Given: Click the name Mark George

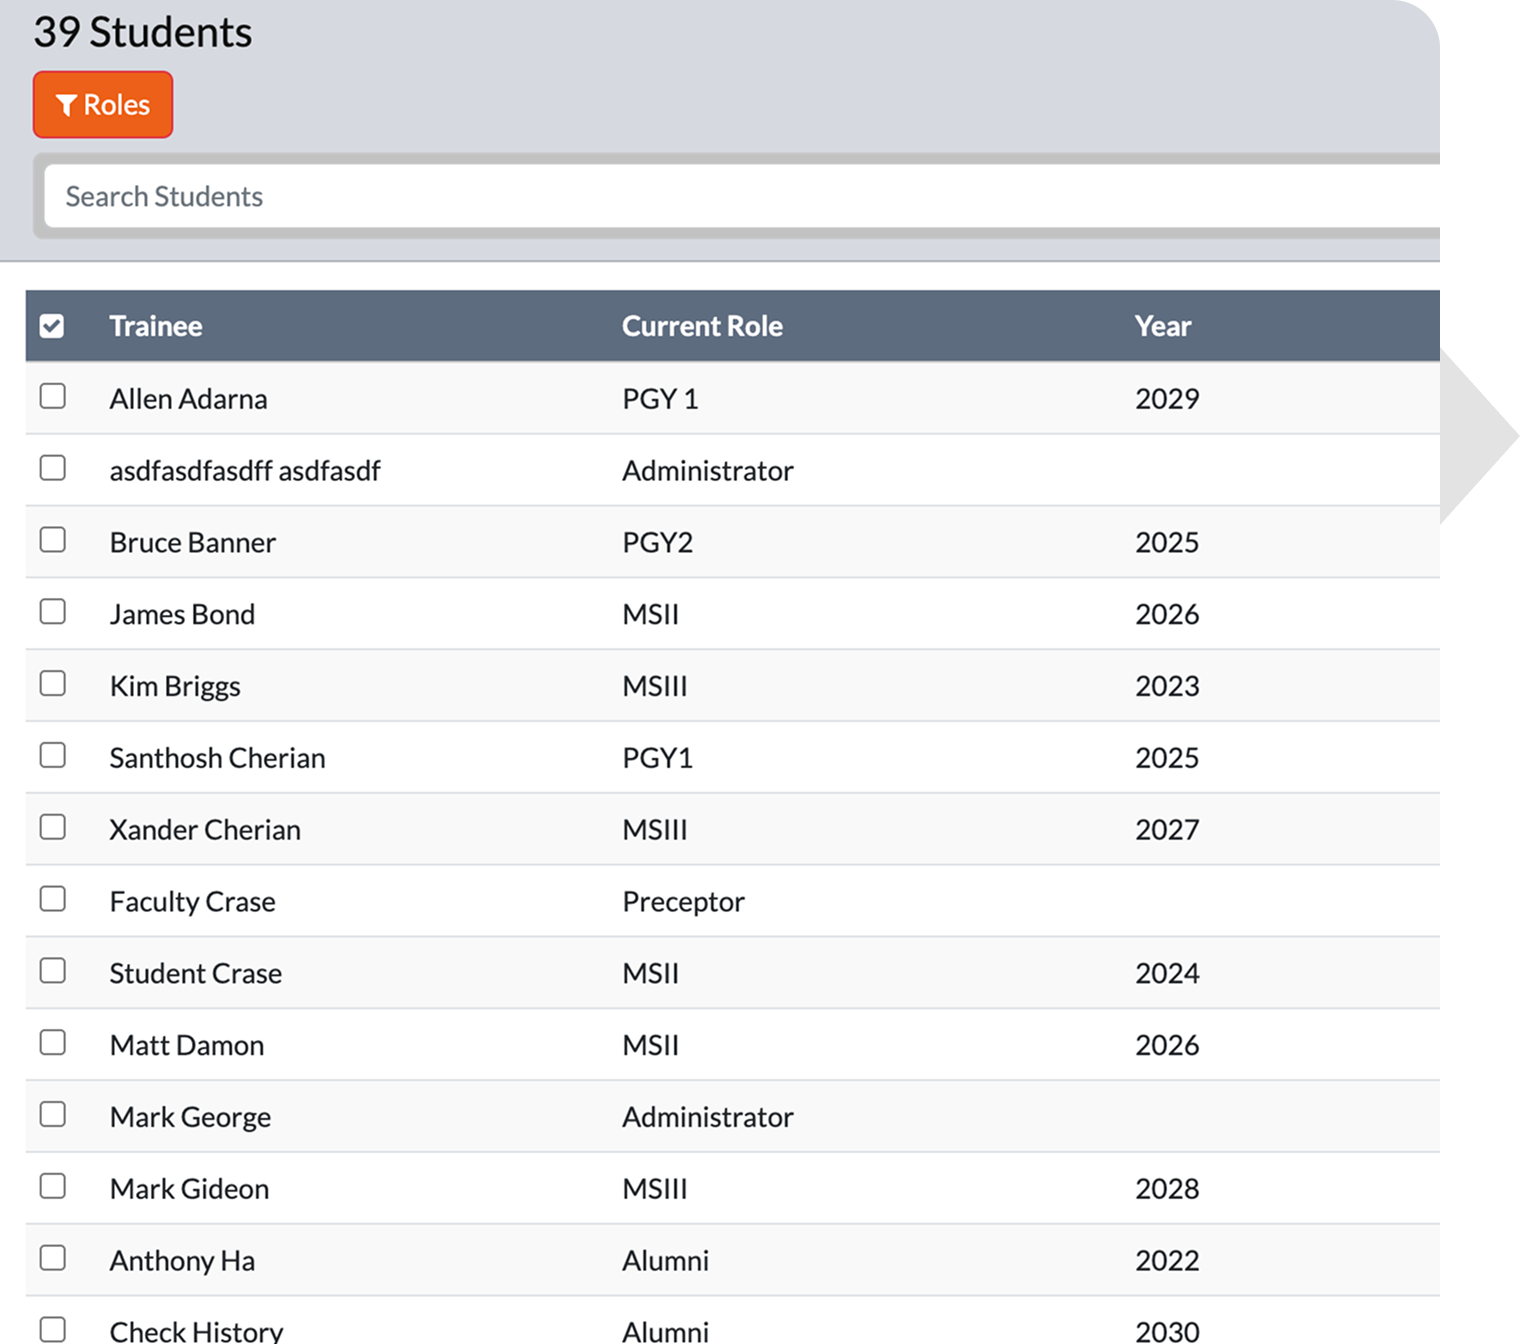Looking at the screenshot, I should pyautogui.click(x=190, y=1117).
